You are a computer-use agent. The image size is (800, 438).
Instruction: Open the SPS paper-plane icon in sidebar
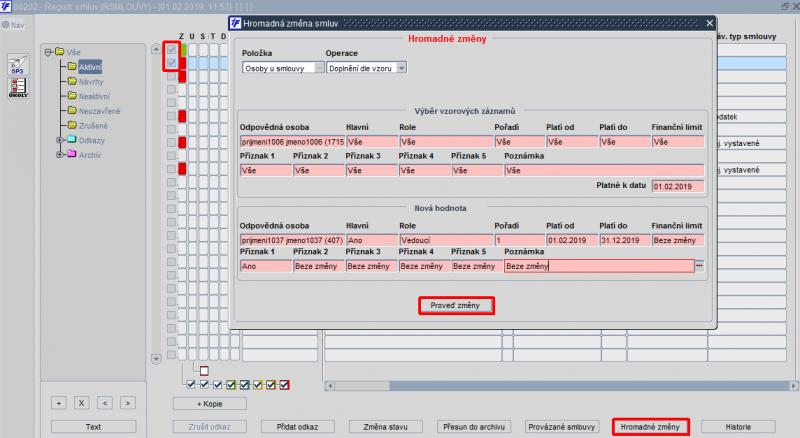(x=18, y=64)
